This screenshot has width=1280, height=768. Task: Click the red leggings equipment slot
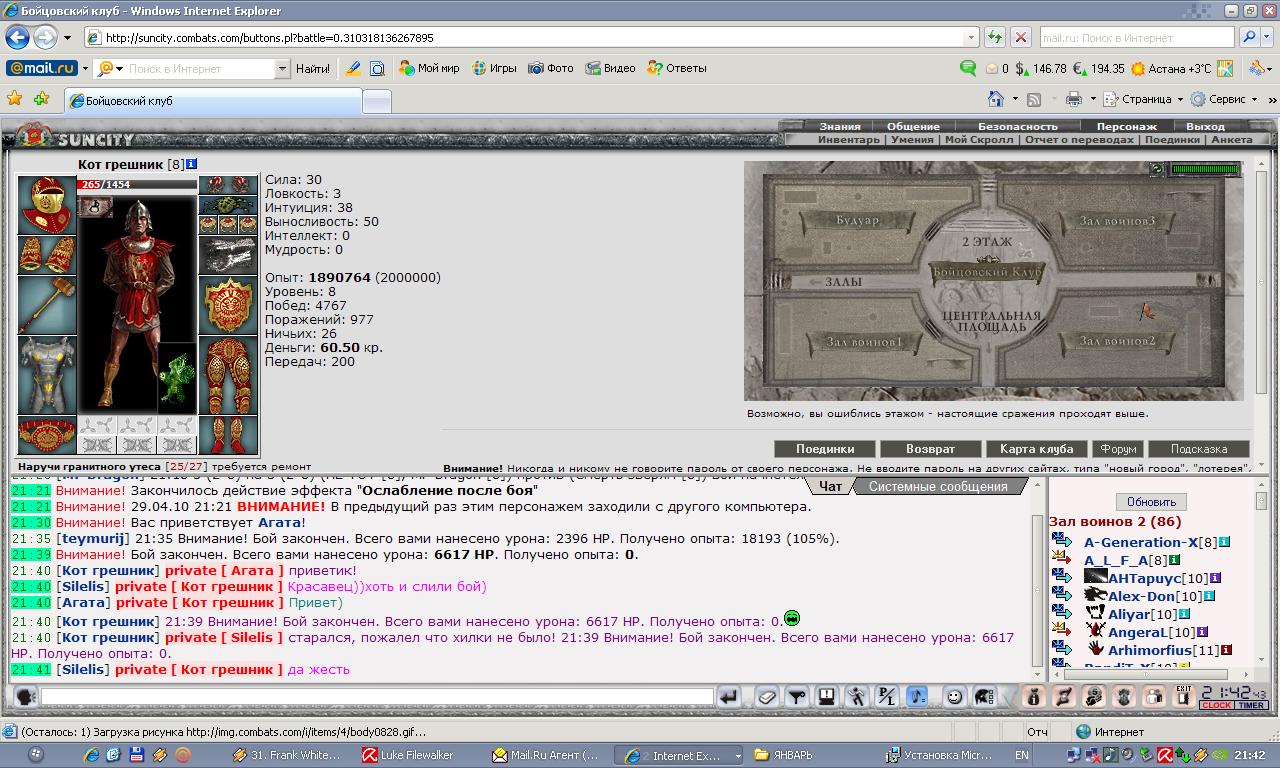tap(228, 375)
